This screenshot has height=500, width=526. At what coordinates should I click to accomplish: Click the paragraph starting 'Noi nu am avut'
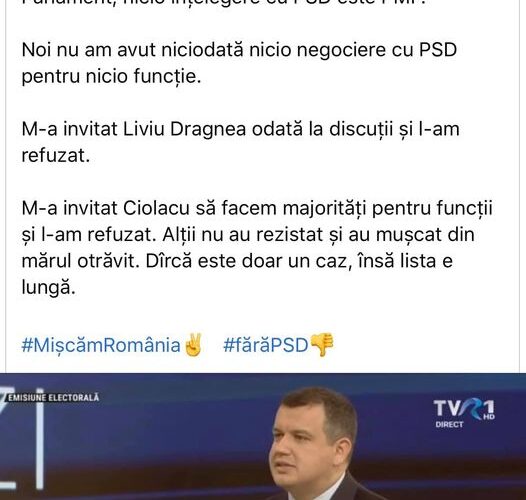239,63
